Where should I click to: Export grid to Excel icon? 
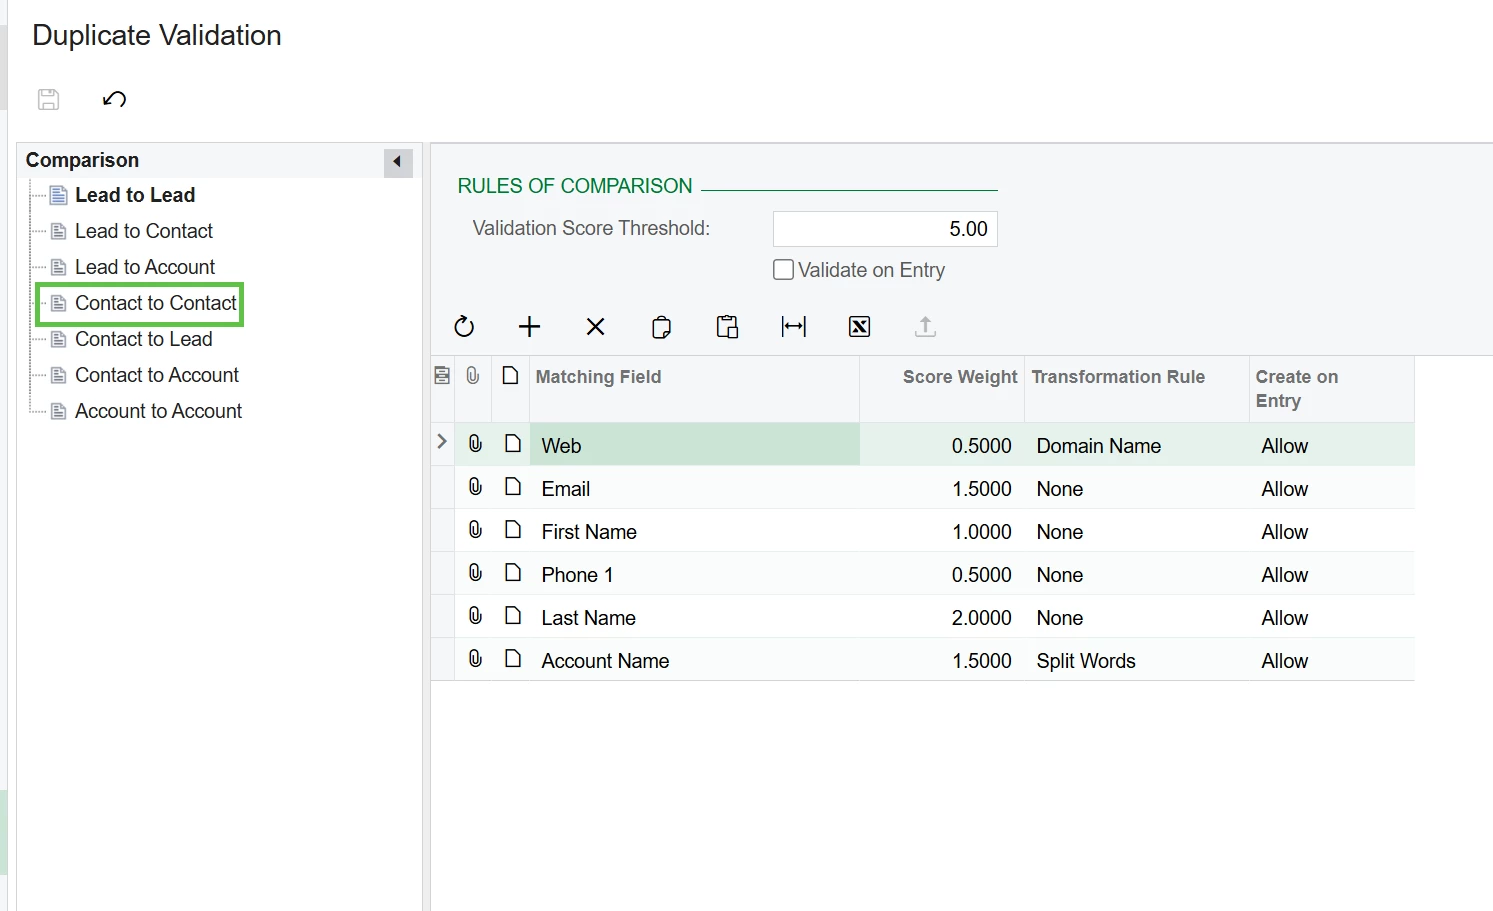[859, 327]
